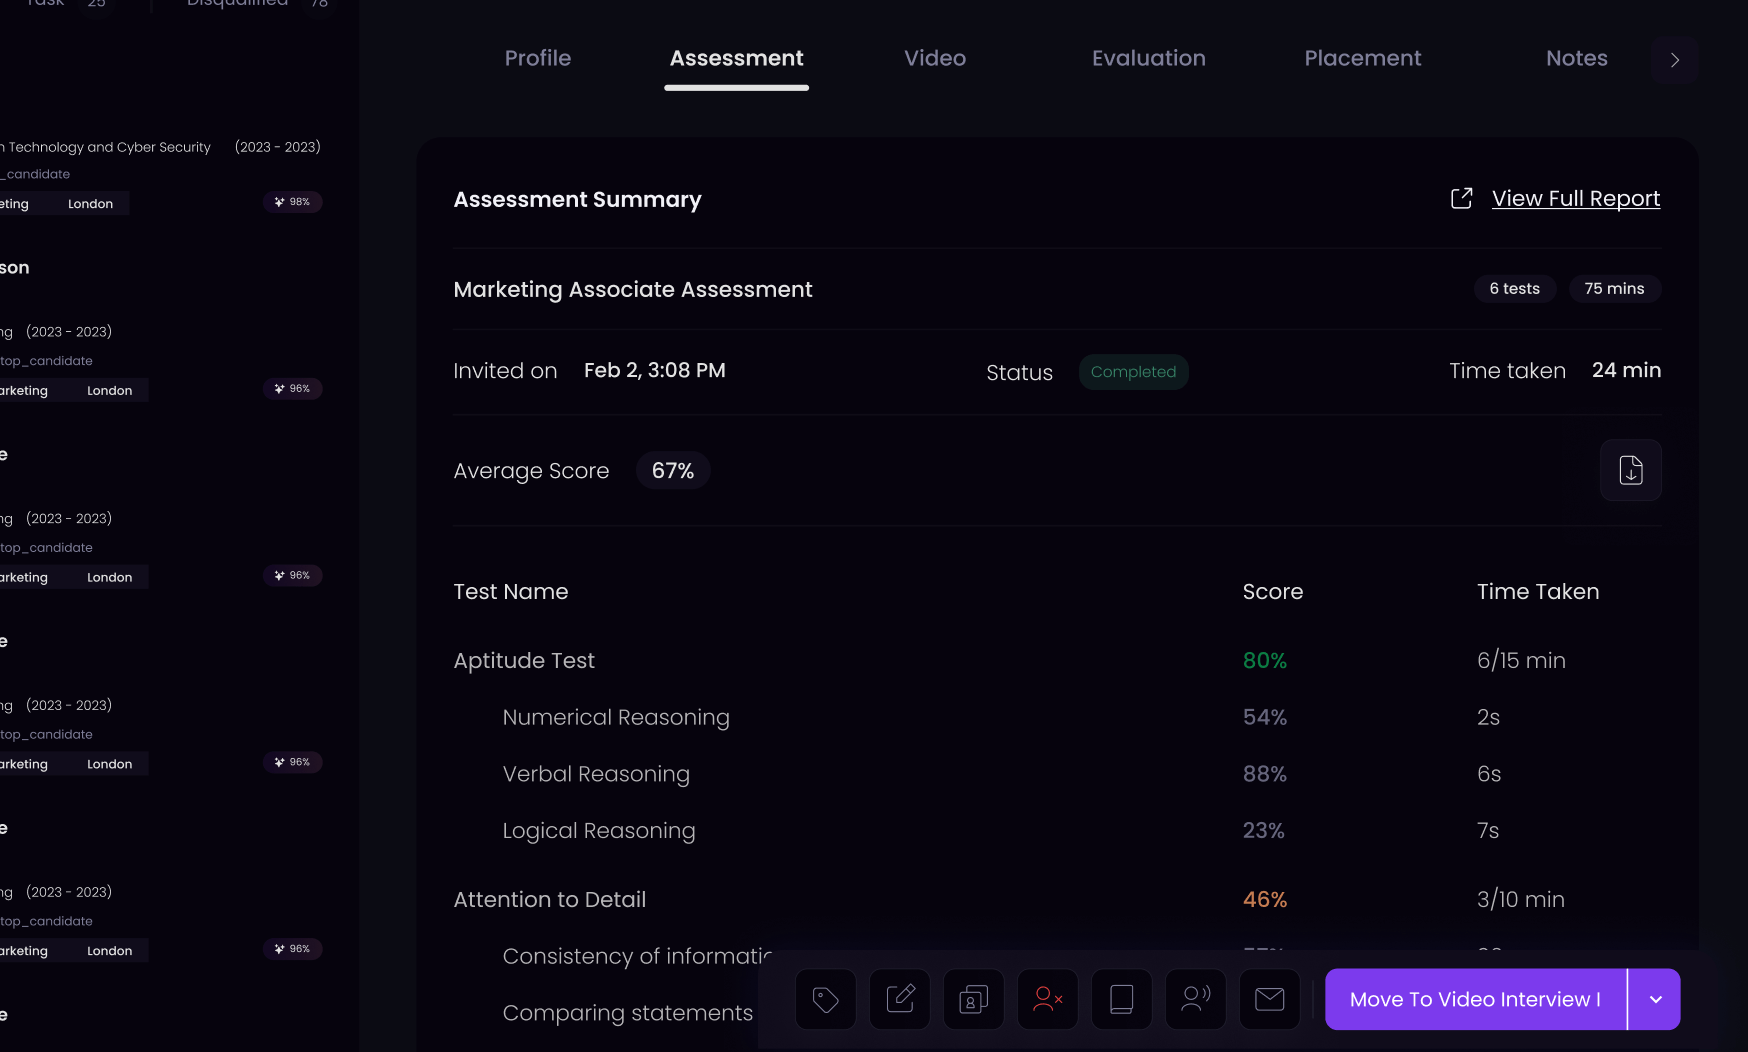Click the tablet notes icon in the action bar
The image size is (1748, 1052).
point(1122,999)
